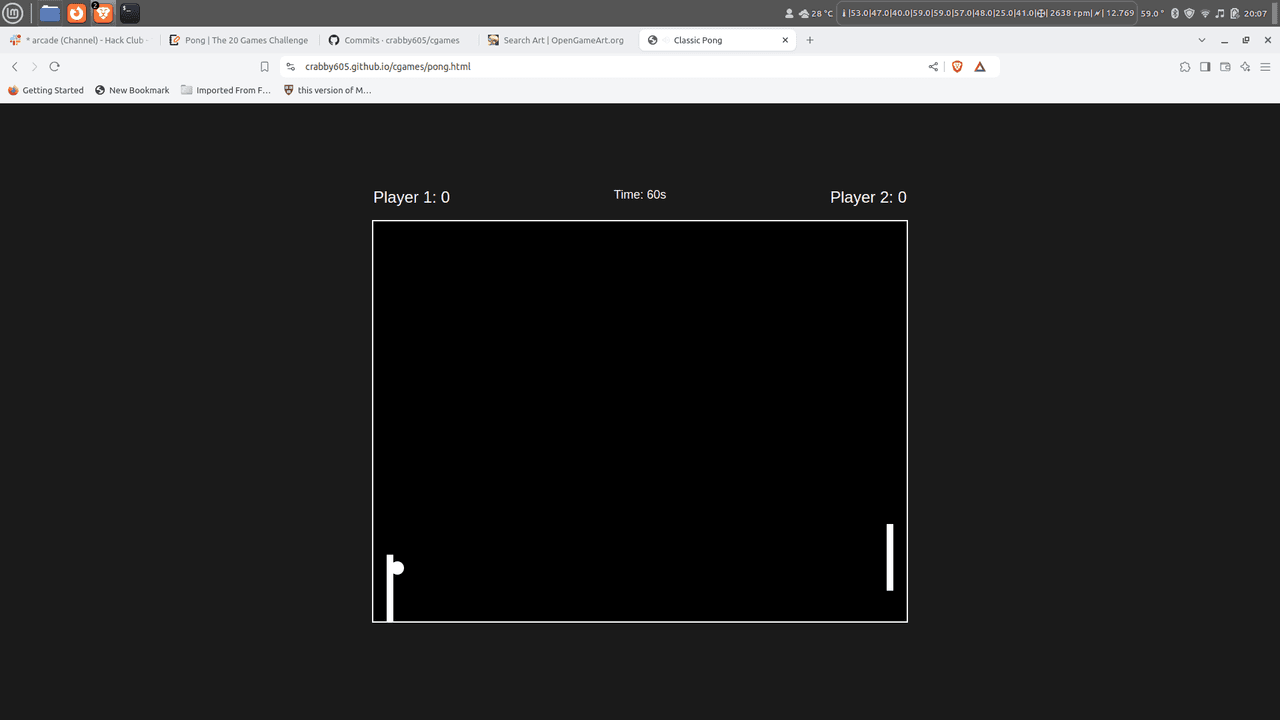Image resolution: width=1280 pixels, height=720 pixels.
Task: Open the Getting Started bookmark
Action: tap(46, 90)
